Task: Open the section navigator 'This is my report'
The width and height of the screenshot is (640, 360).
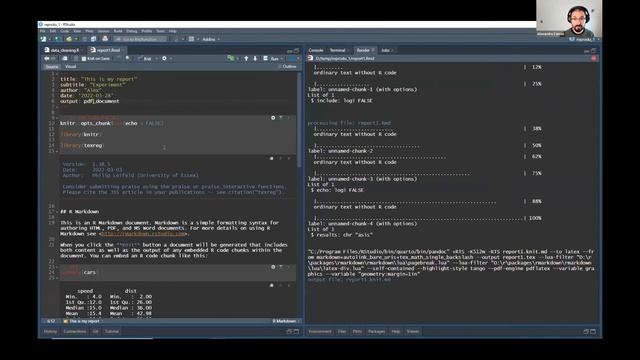Action: (84, 321)
